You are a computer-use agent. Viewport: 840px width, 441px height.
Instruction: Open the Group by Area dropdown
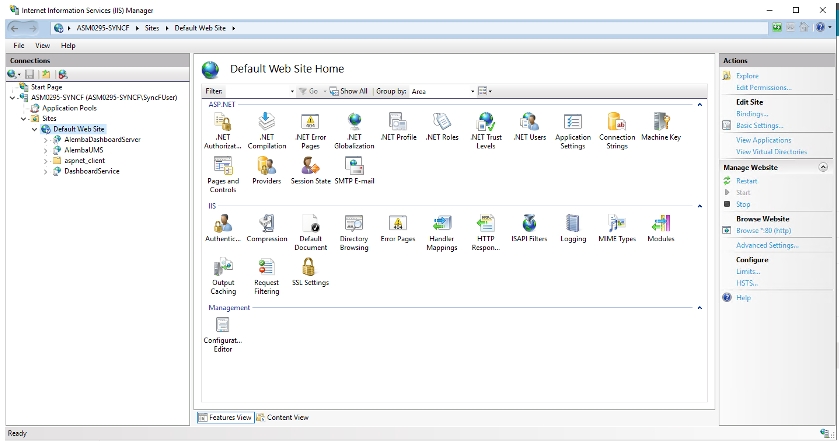(x=442, y=91)
